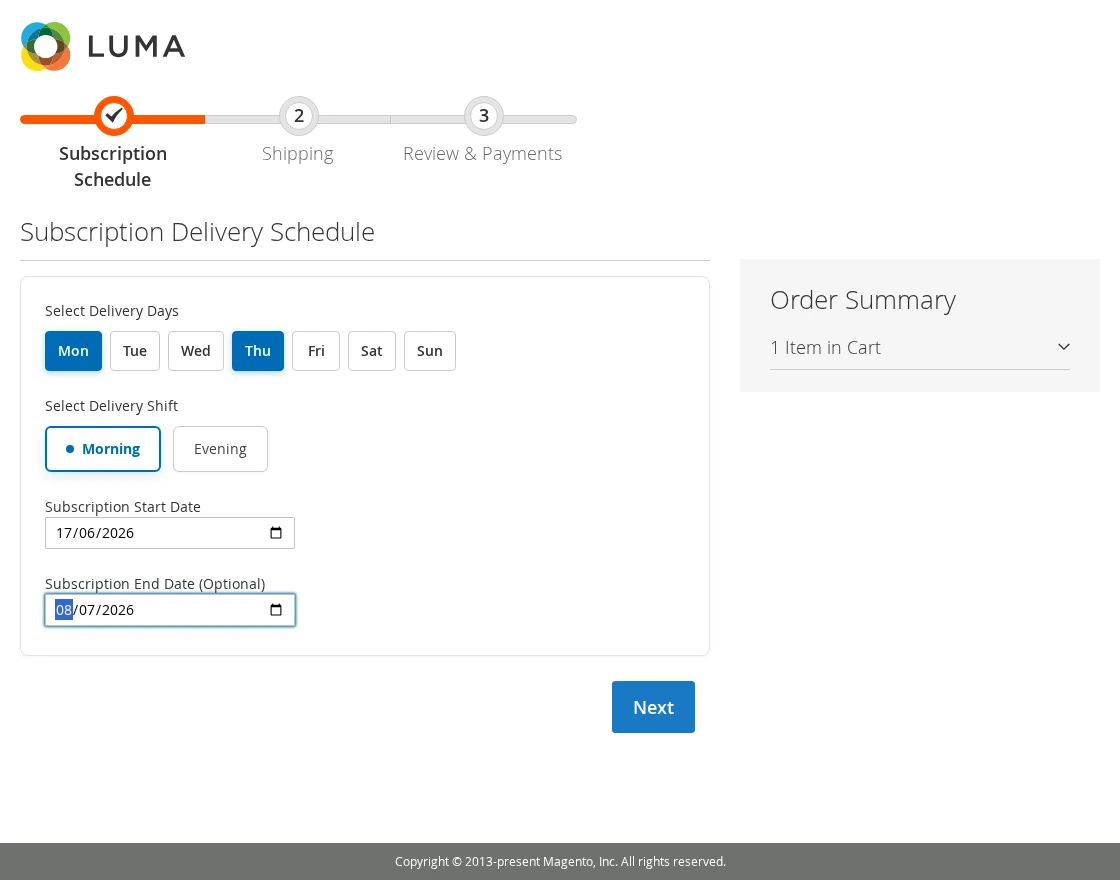Toggle Tue delivery day

(135, 351)
